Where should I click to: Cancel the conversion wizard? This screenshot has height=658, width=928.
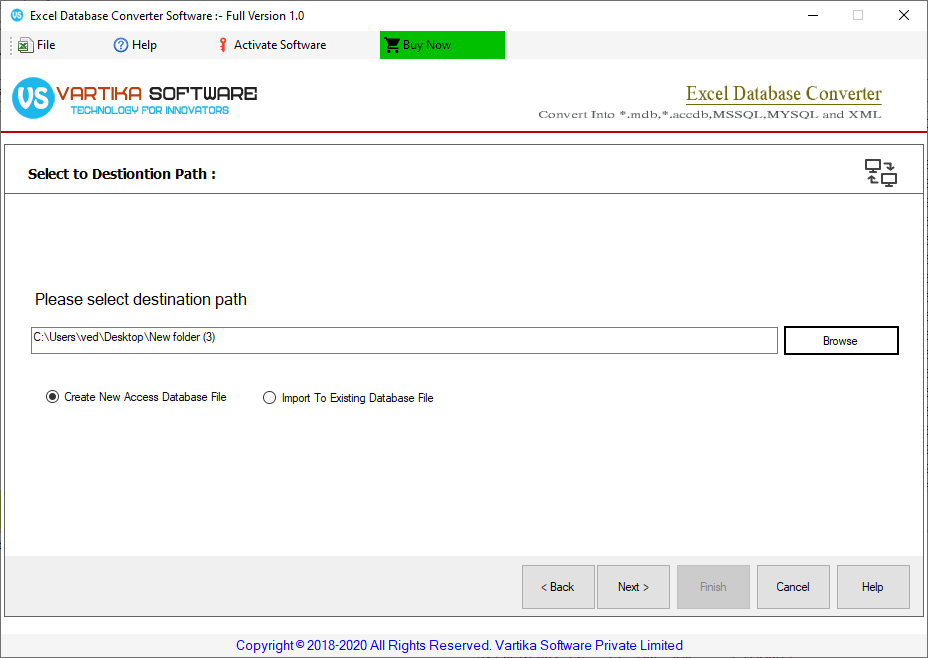tap(793, 587)
